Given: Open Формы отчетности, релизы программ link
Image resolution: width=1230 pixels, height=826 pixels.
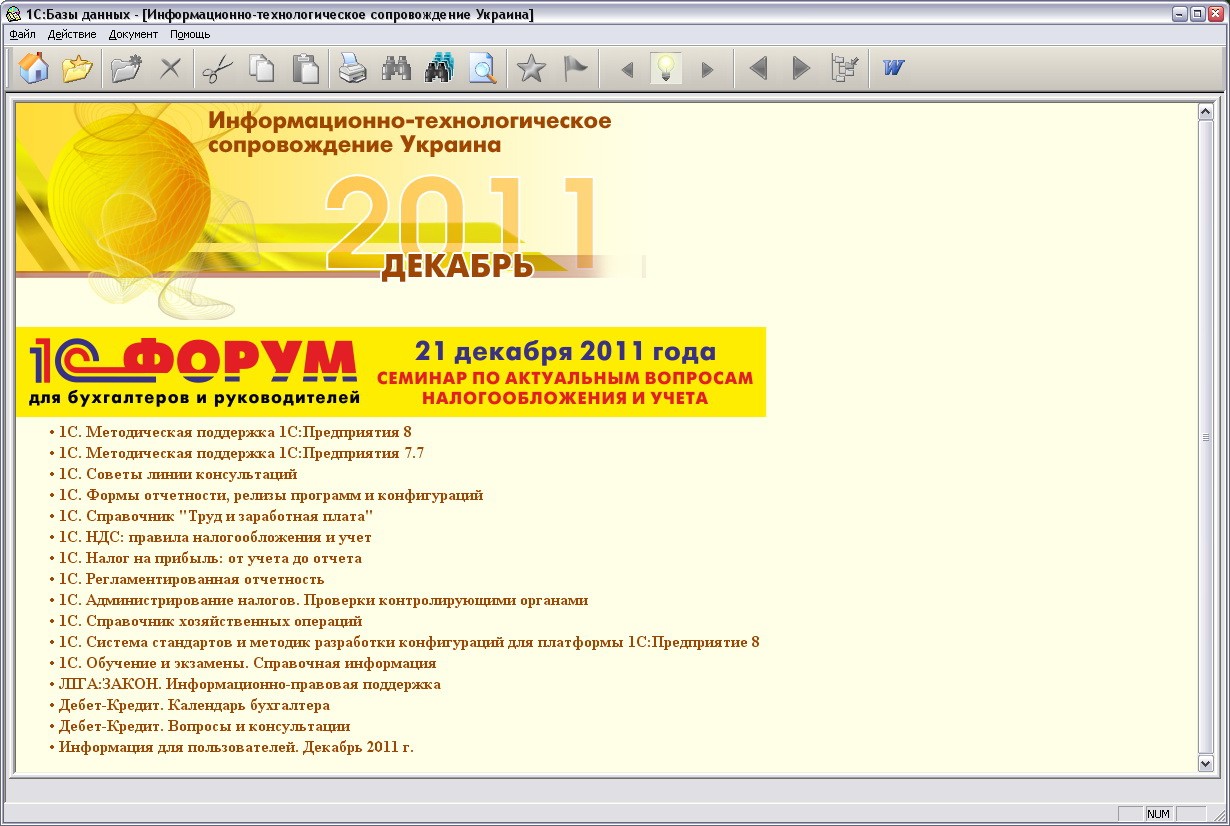Looking at the screenshot, I should [x=270, y=495].
